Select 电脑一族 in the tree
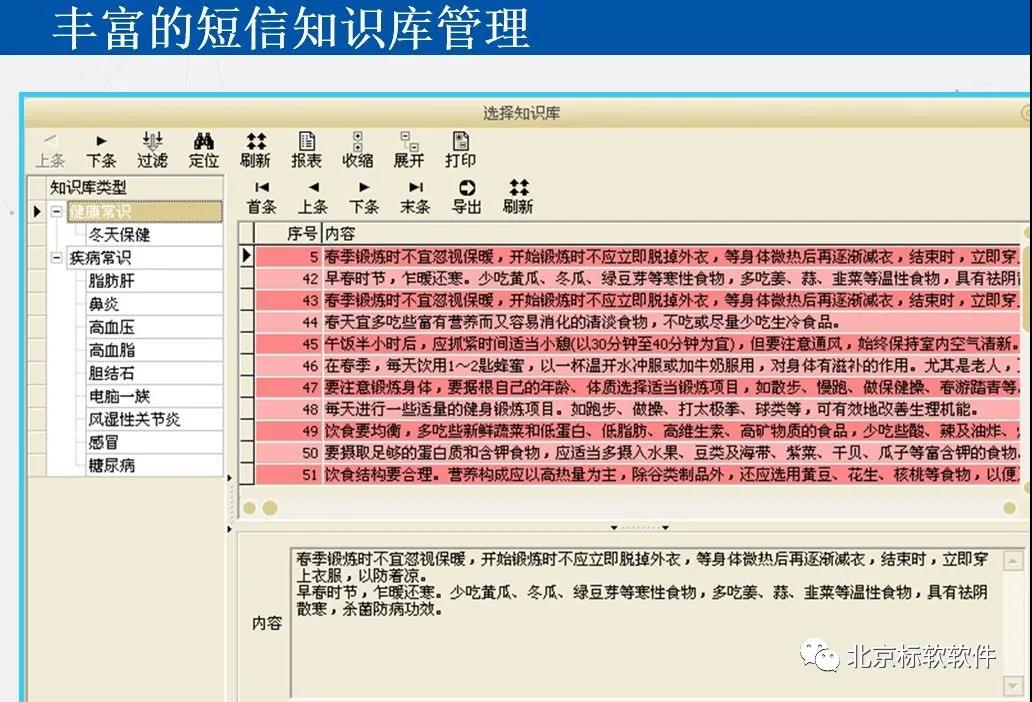The width and height of the screenshot is (1032, 702). point(155,396)
